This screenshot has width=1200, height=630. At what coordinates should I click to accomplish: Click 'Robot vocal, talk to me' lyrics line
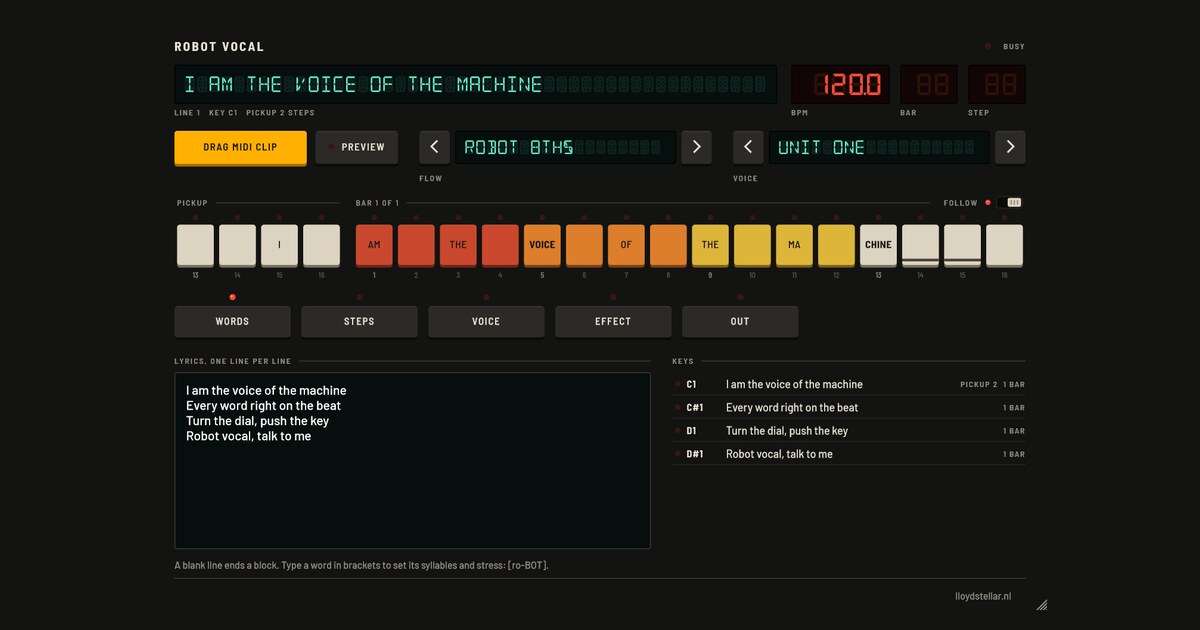[x=248, y=436]
